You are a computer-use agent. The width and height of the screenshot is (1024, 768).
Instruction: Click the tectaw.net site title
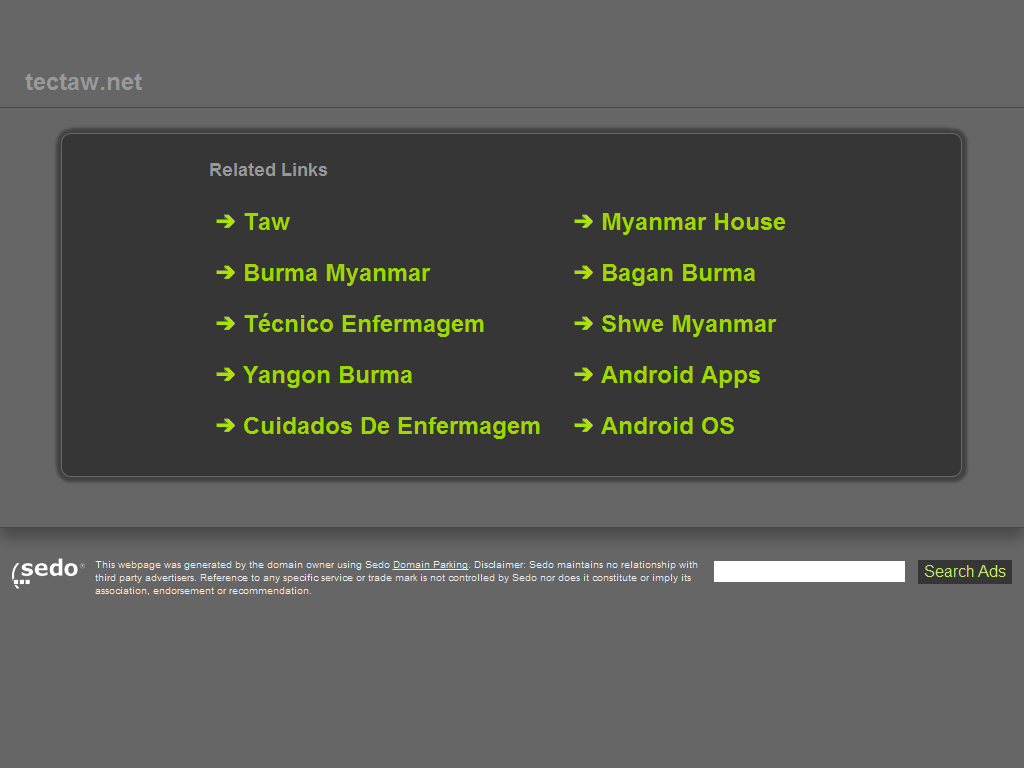tap(84, 82)
